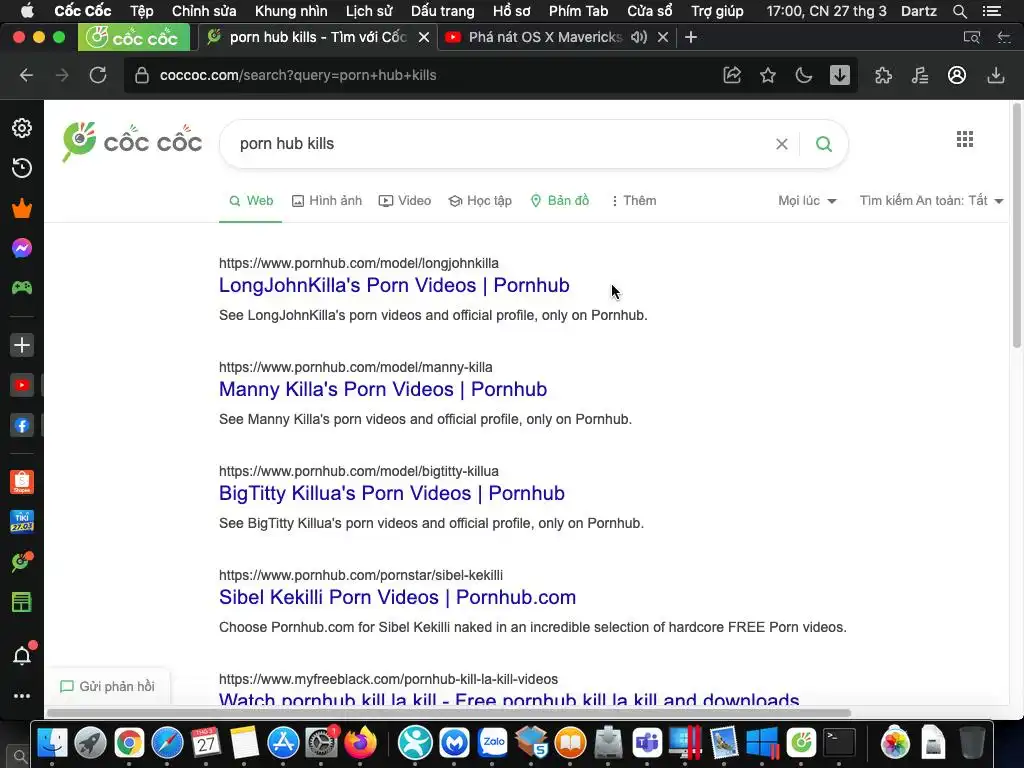Reload the current page
The width and height of the screenshot is (1024, 768).
(x=98, y=75)
